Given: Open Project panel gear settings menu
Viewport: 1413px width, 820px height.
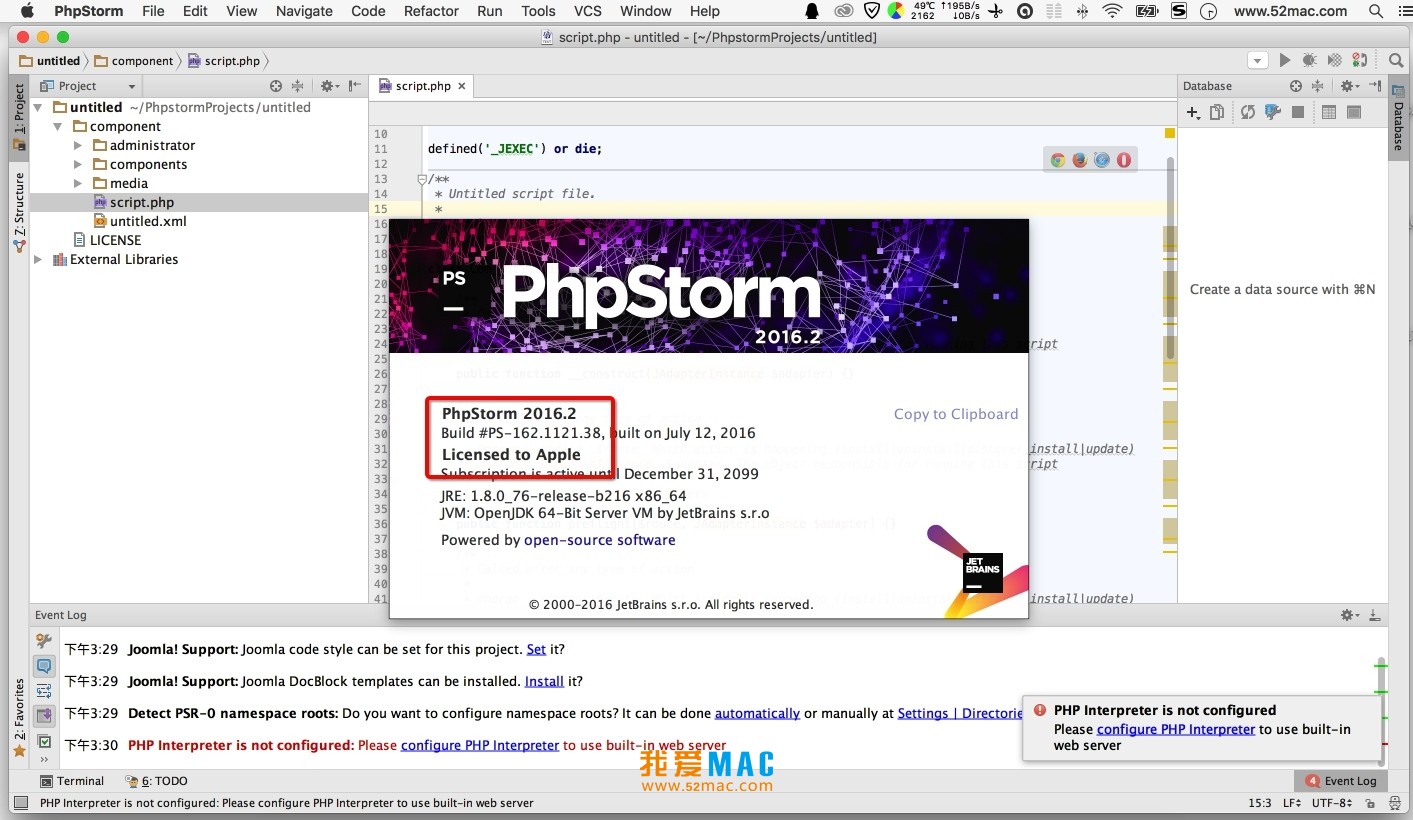Looking at the screenshot, I should 328,86.
